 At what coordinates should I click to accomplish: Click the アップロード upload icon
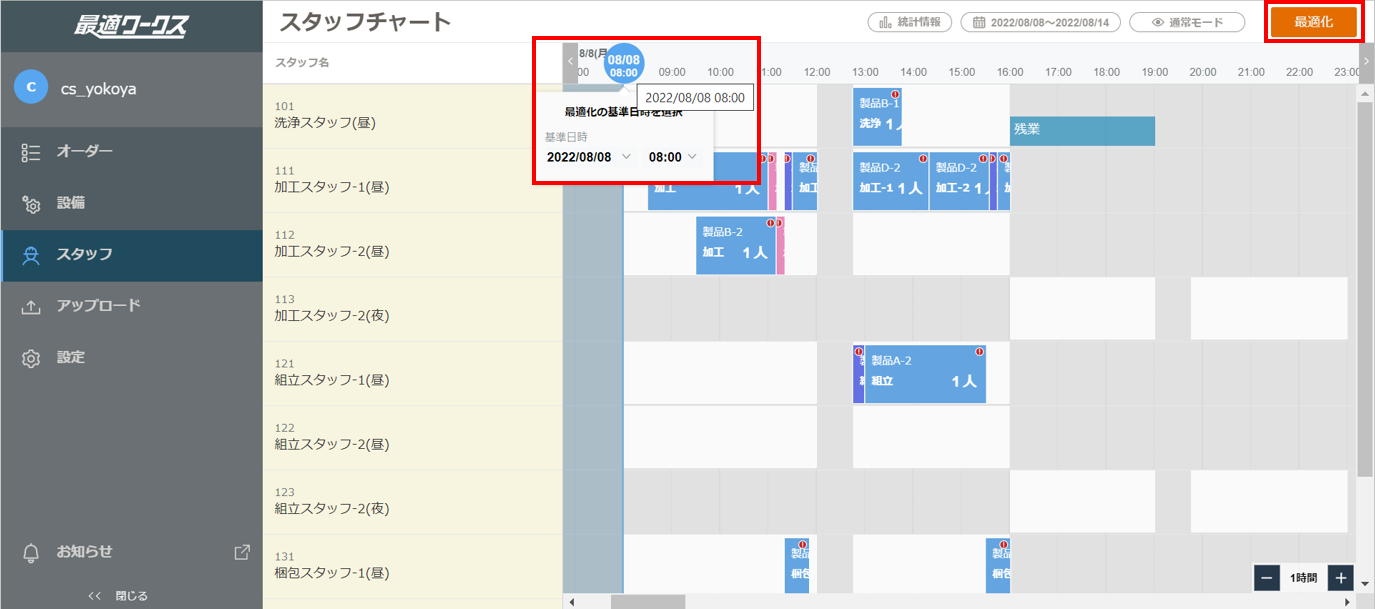pos(31,307)
